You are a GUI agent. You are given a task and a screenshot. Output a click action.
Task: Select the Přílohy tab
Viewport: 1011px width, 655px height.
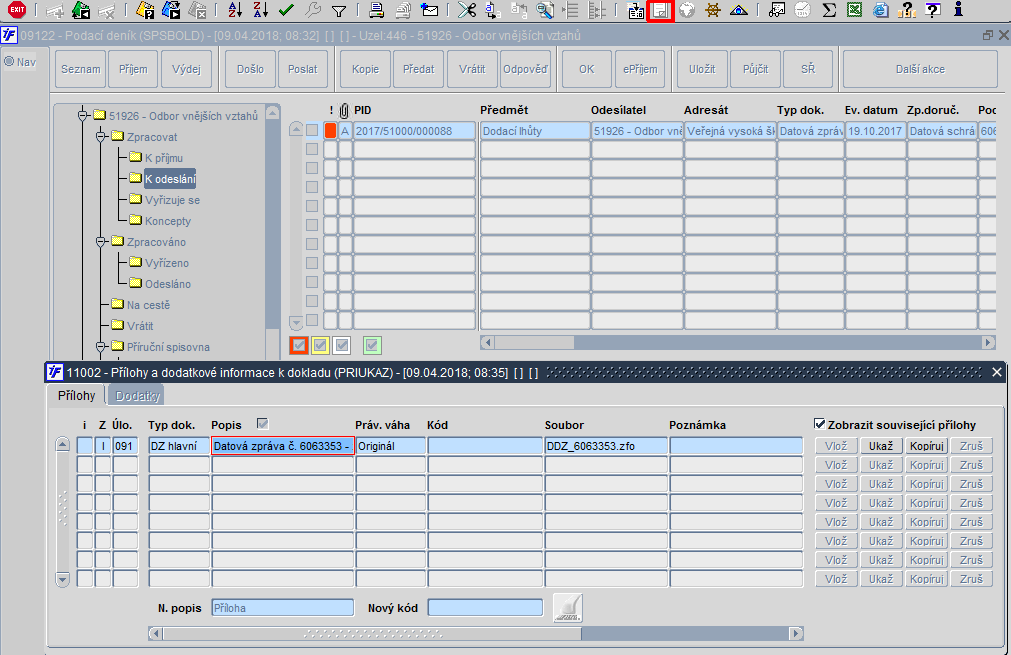point(76,396)
